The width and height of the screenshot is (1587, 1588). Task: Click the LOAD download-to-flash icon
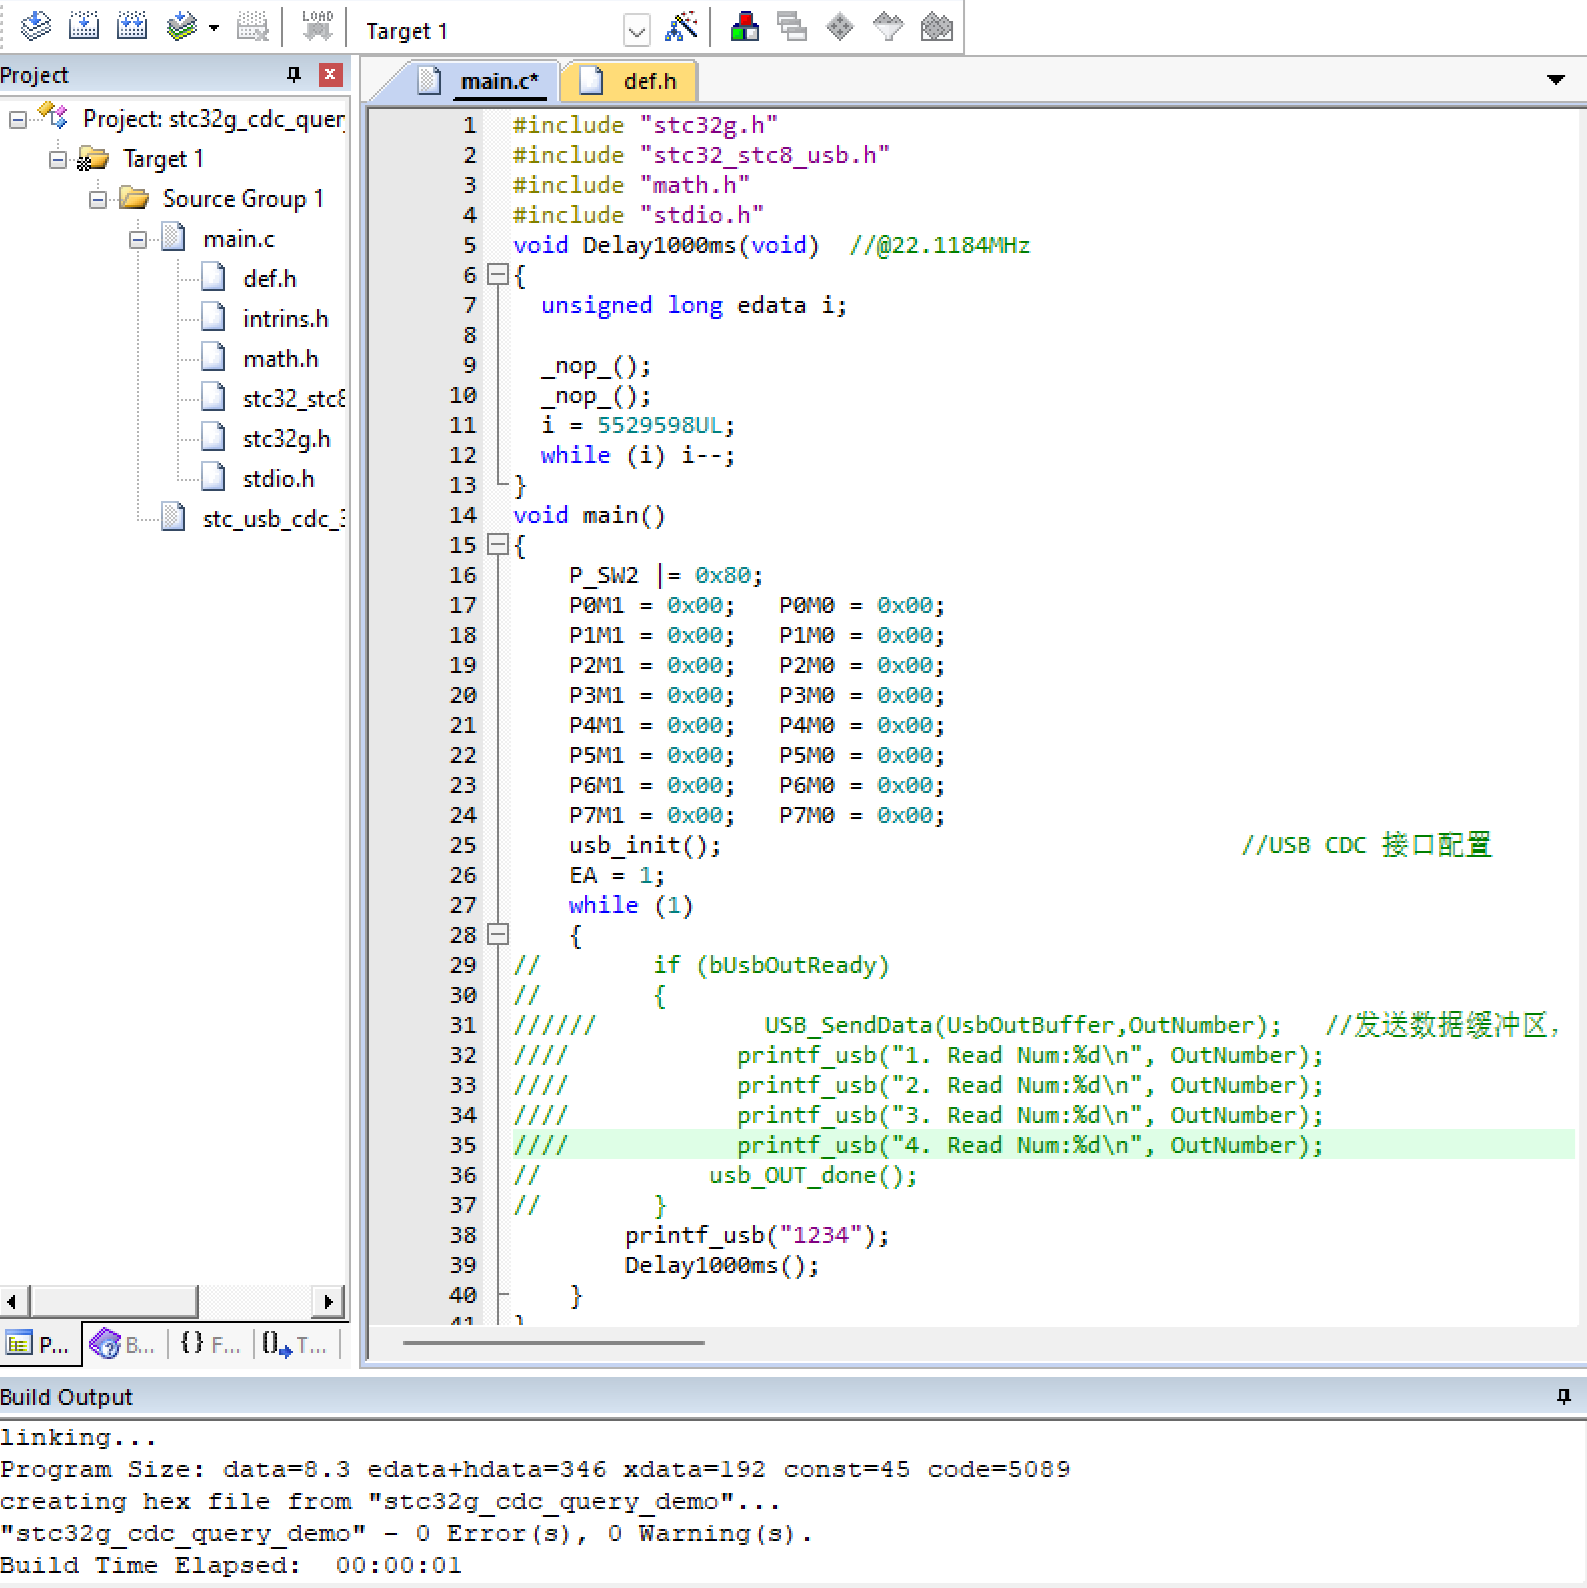pos(317,26)
